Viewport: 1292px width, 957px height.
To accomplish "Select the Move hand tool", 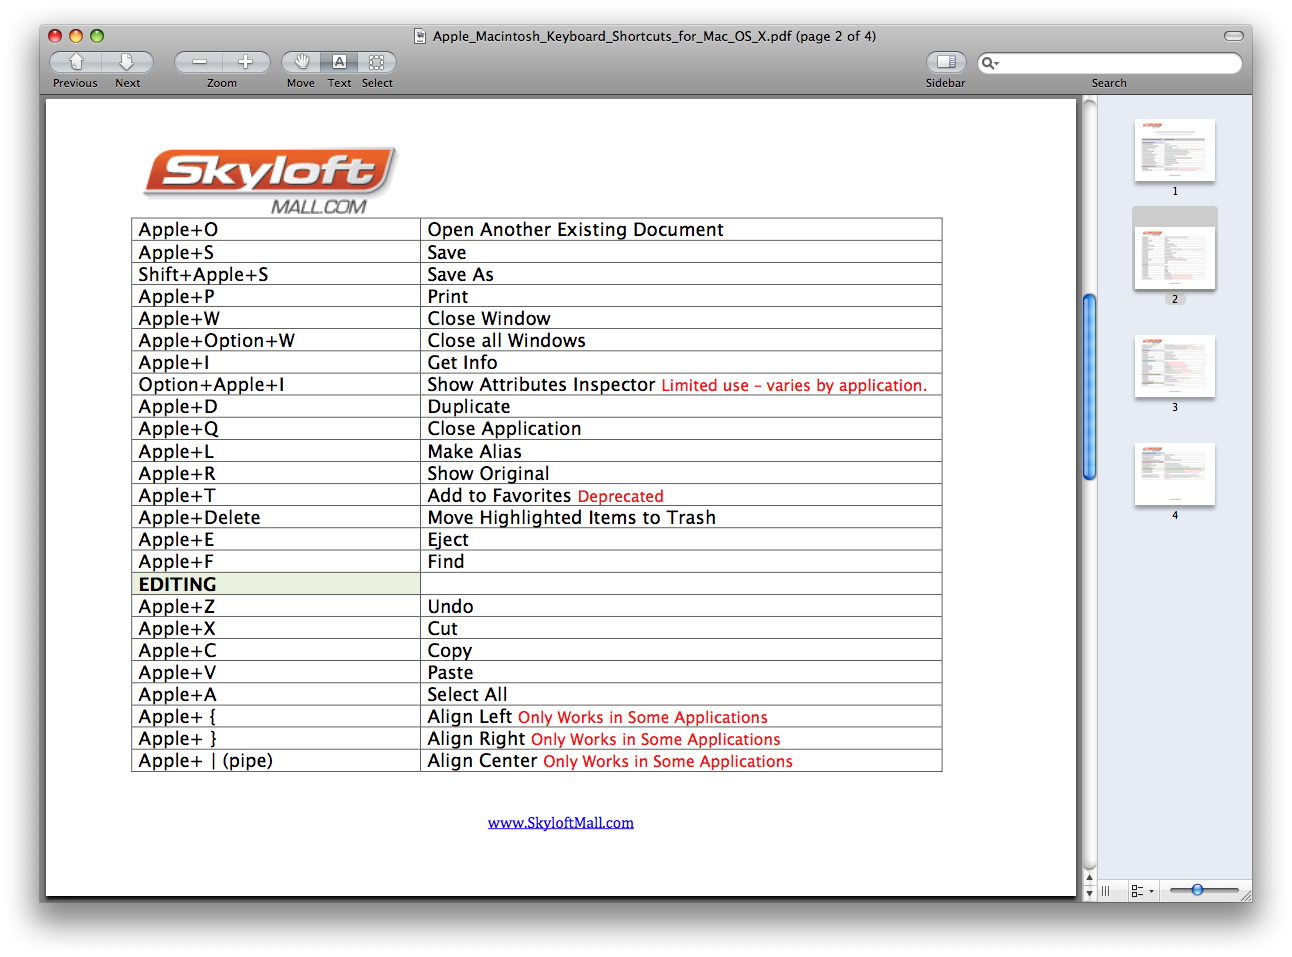I will point(301,62).
